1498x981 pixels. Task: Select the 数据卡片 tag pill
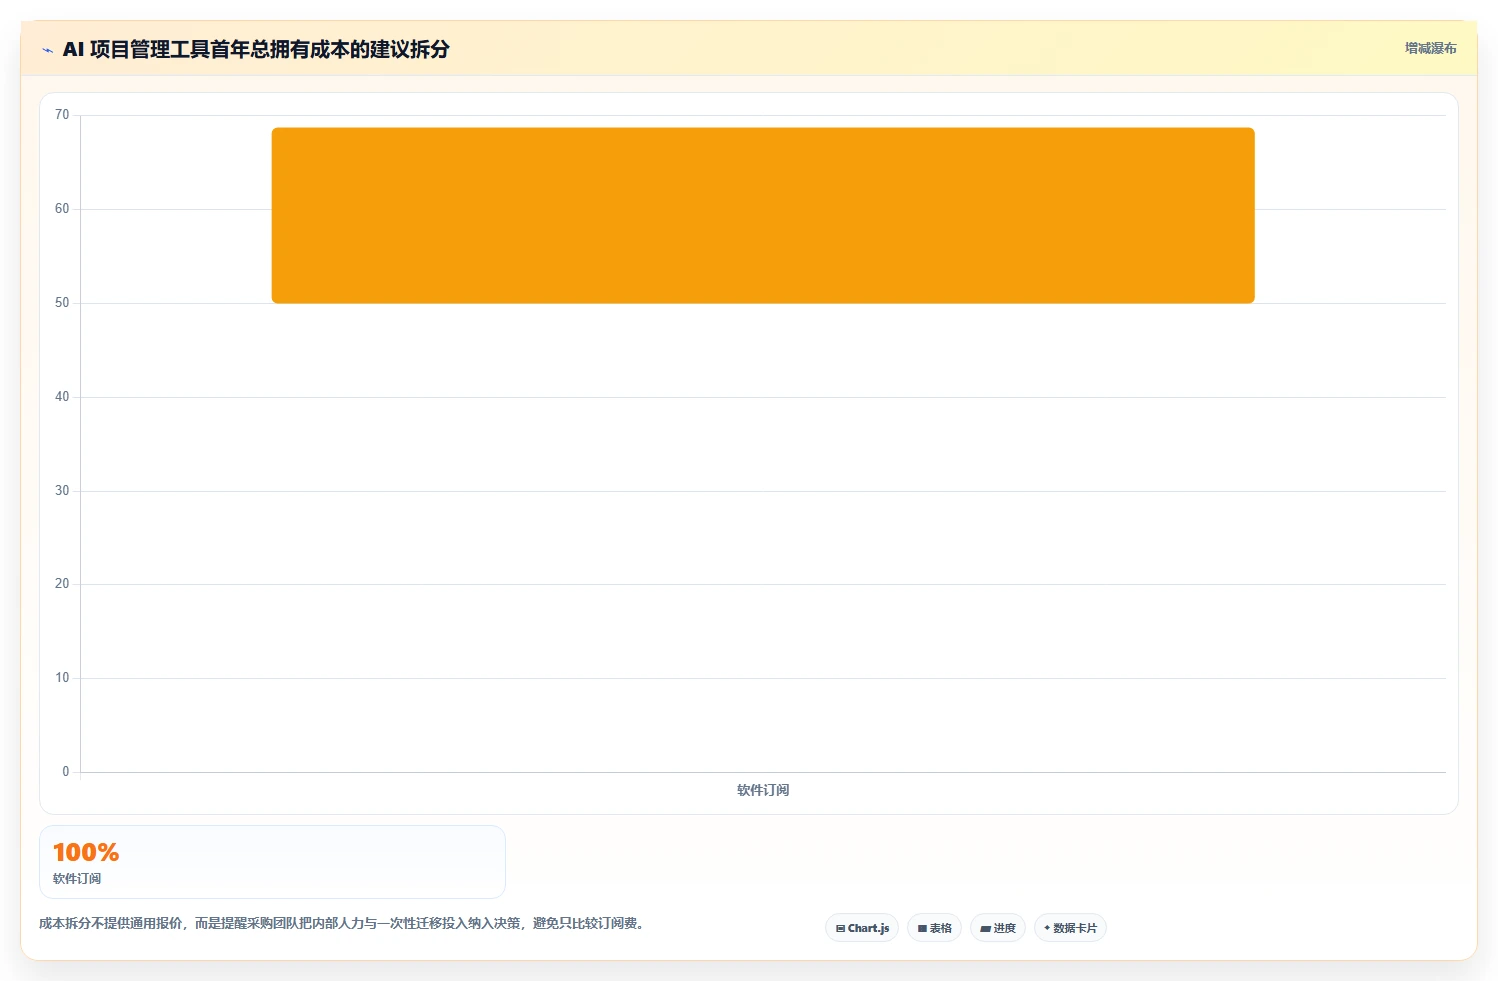[1070, 928]
